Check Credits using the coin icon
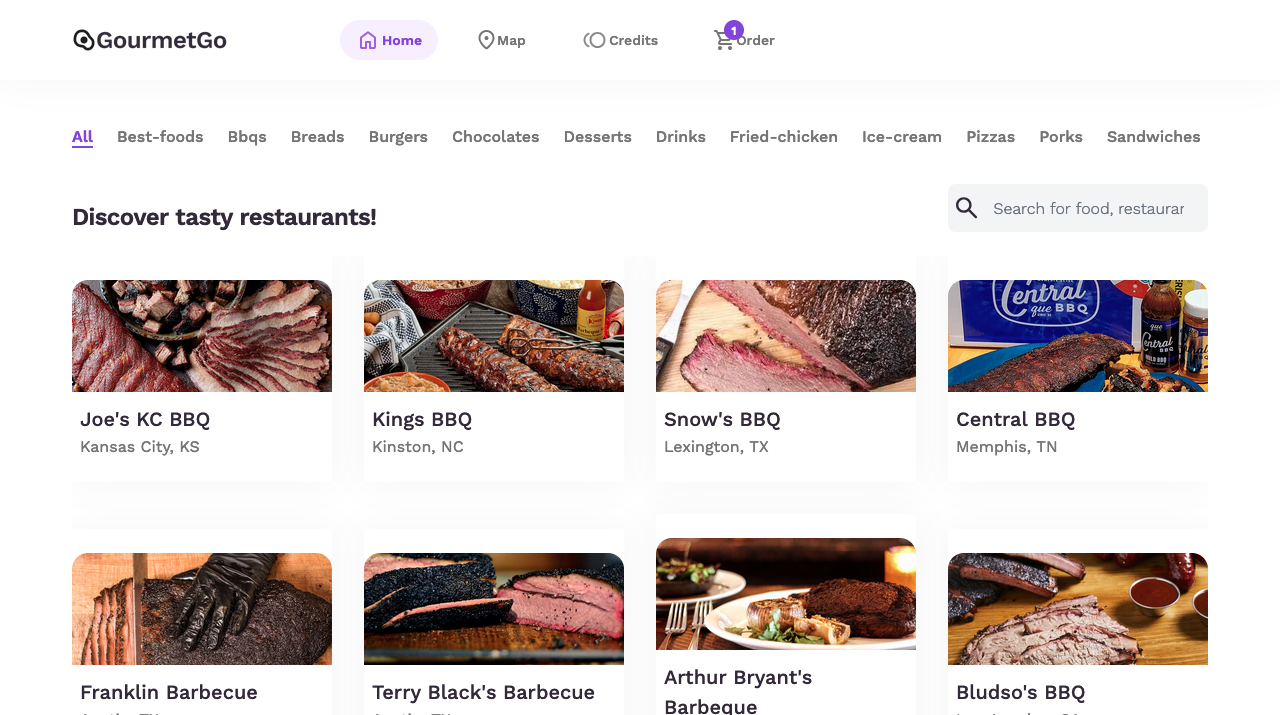Screen dimensions: 1280x715 coord(597,39)
